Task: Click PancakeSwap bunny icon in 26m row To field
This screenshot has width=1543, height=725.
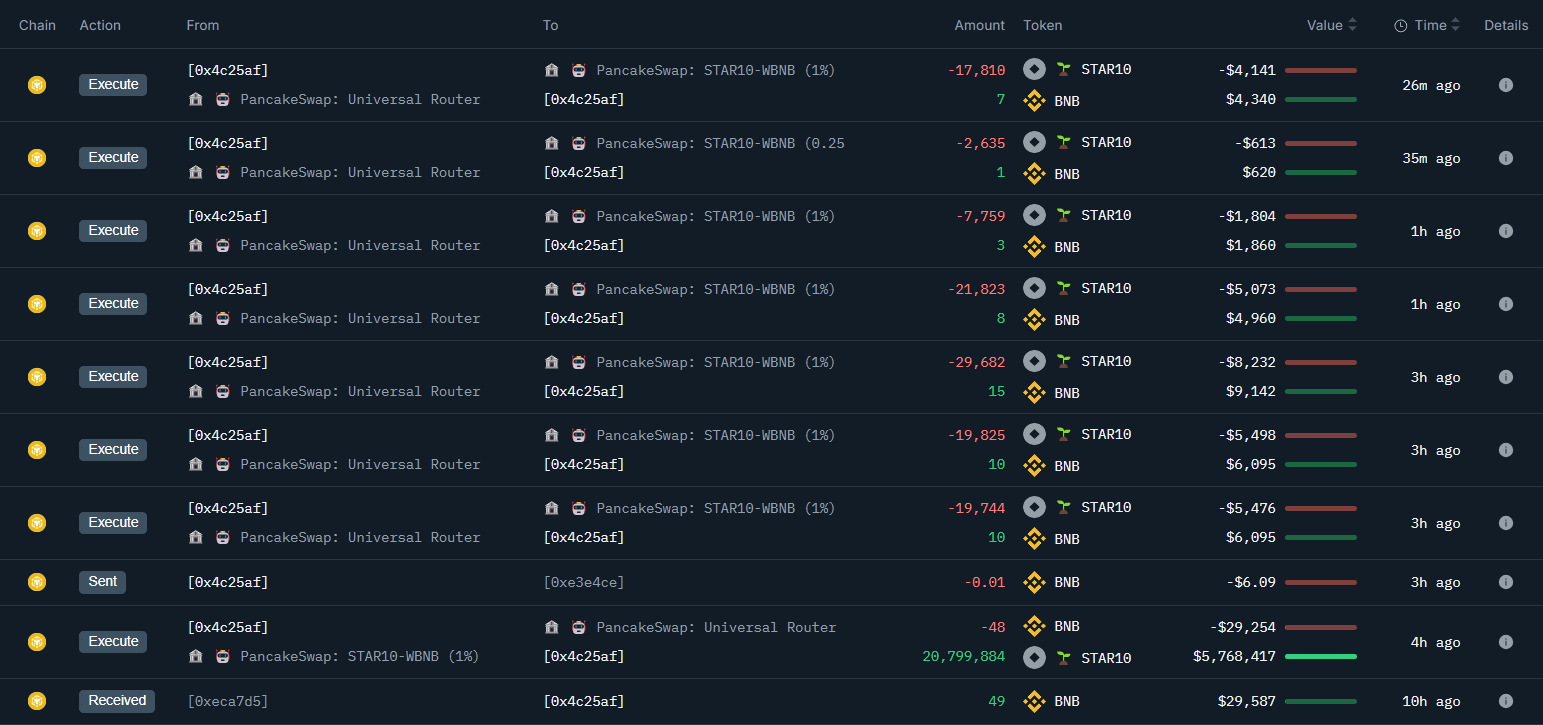Action: [578, 70]
